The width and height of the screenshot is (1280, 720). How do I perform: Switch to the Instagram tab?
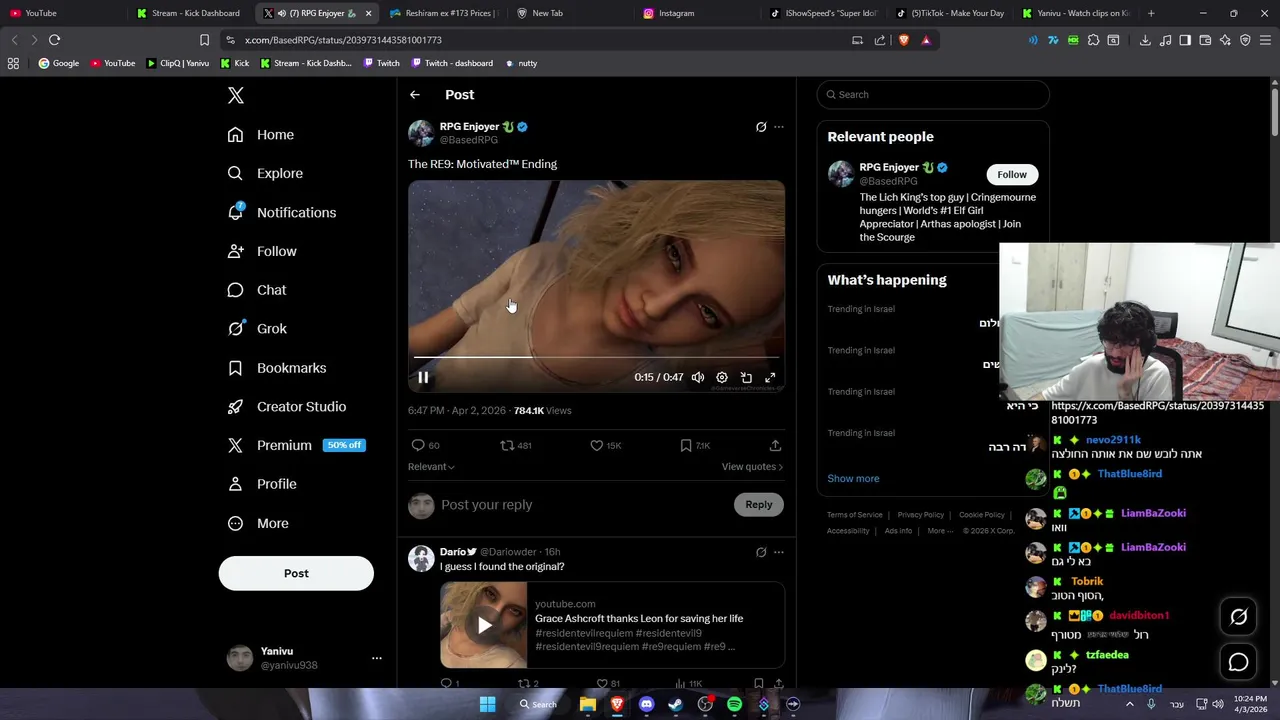point(697,13)
